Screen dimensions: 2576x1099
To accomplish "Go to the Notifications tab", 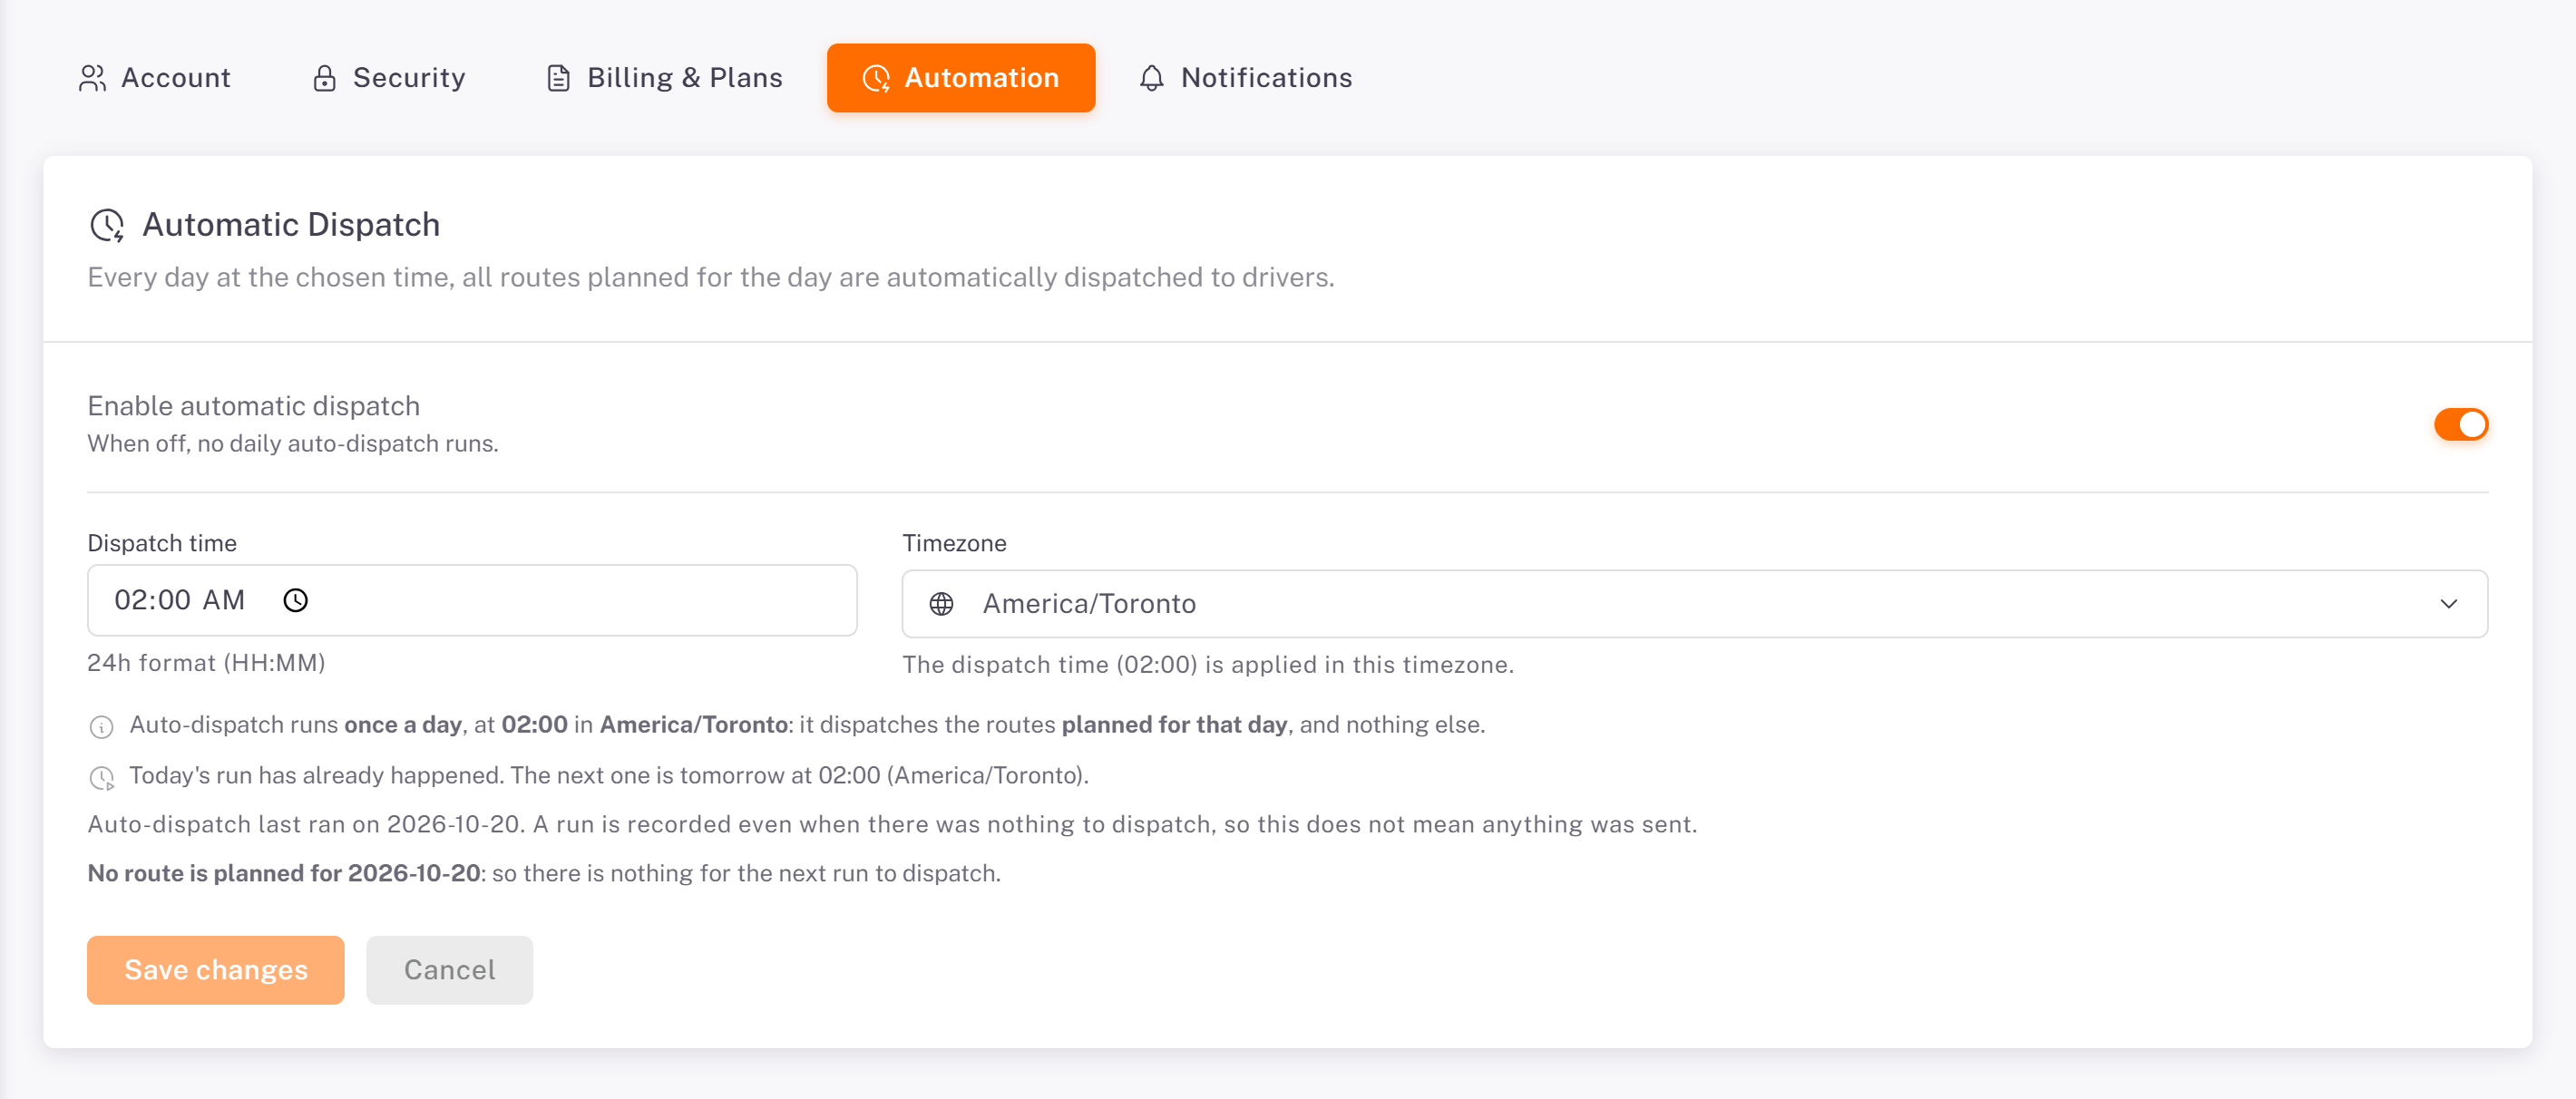I will [x=1245, y=78].
